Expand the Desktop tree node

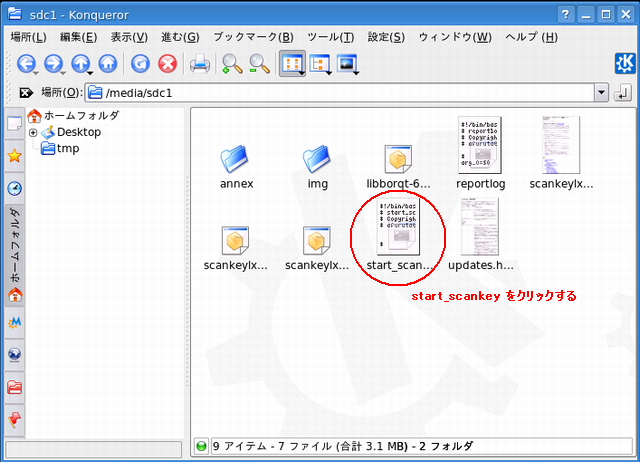coord(33,133)
